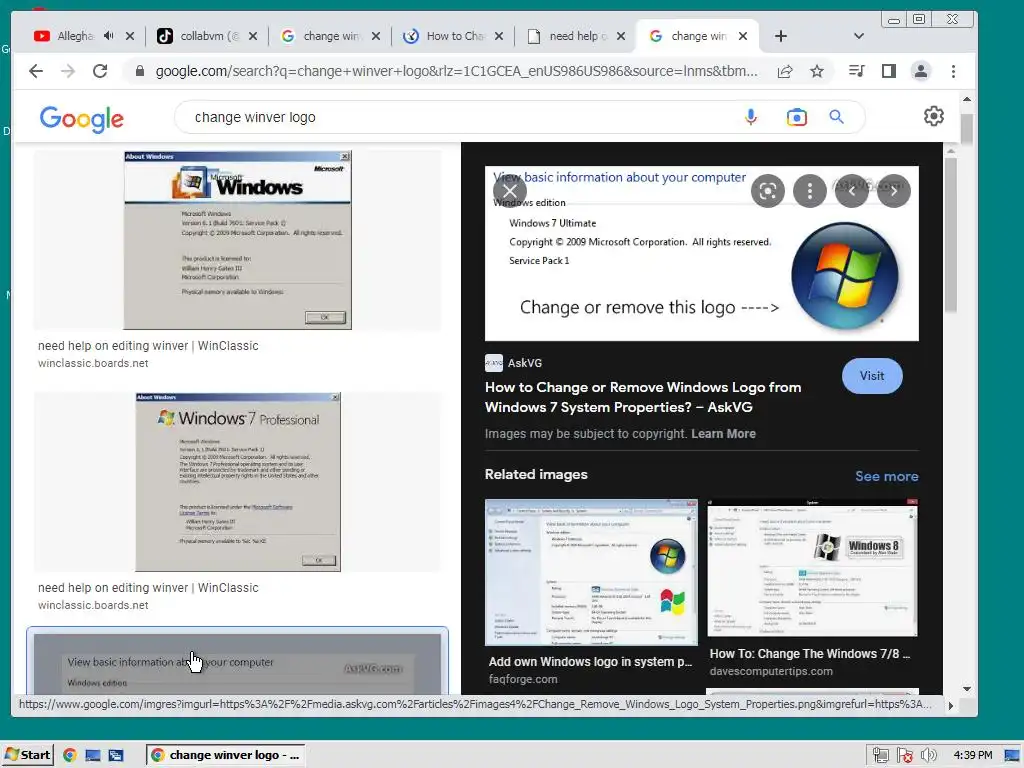Click the address bar URL
Screen dimensions: 1024x768
(x=456, y=71)
